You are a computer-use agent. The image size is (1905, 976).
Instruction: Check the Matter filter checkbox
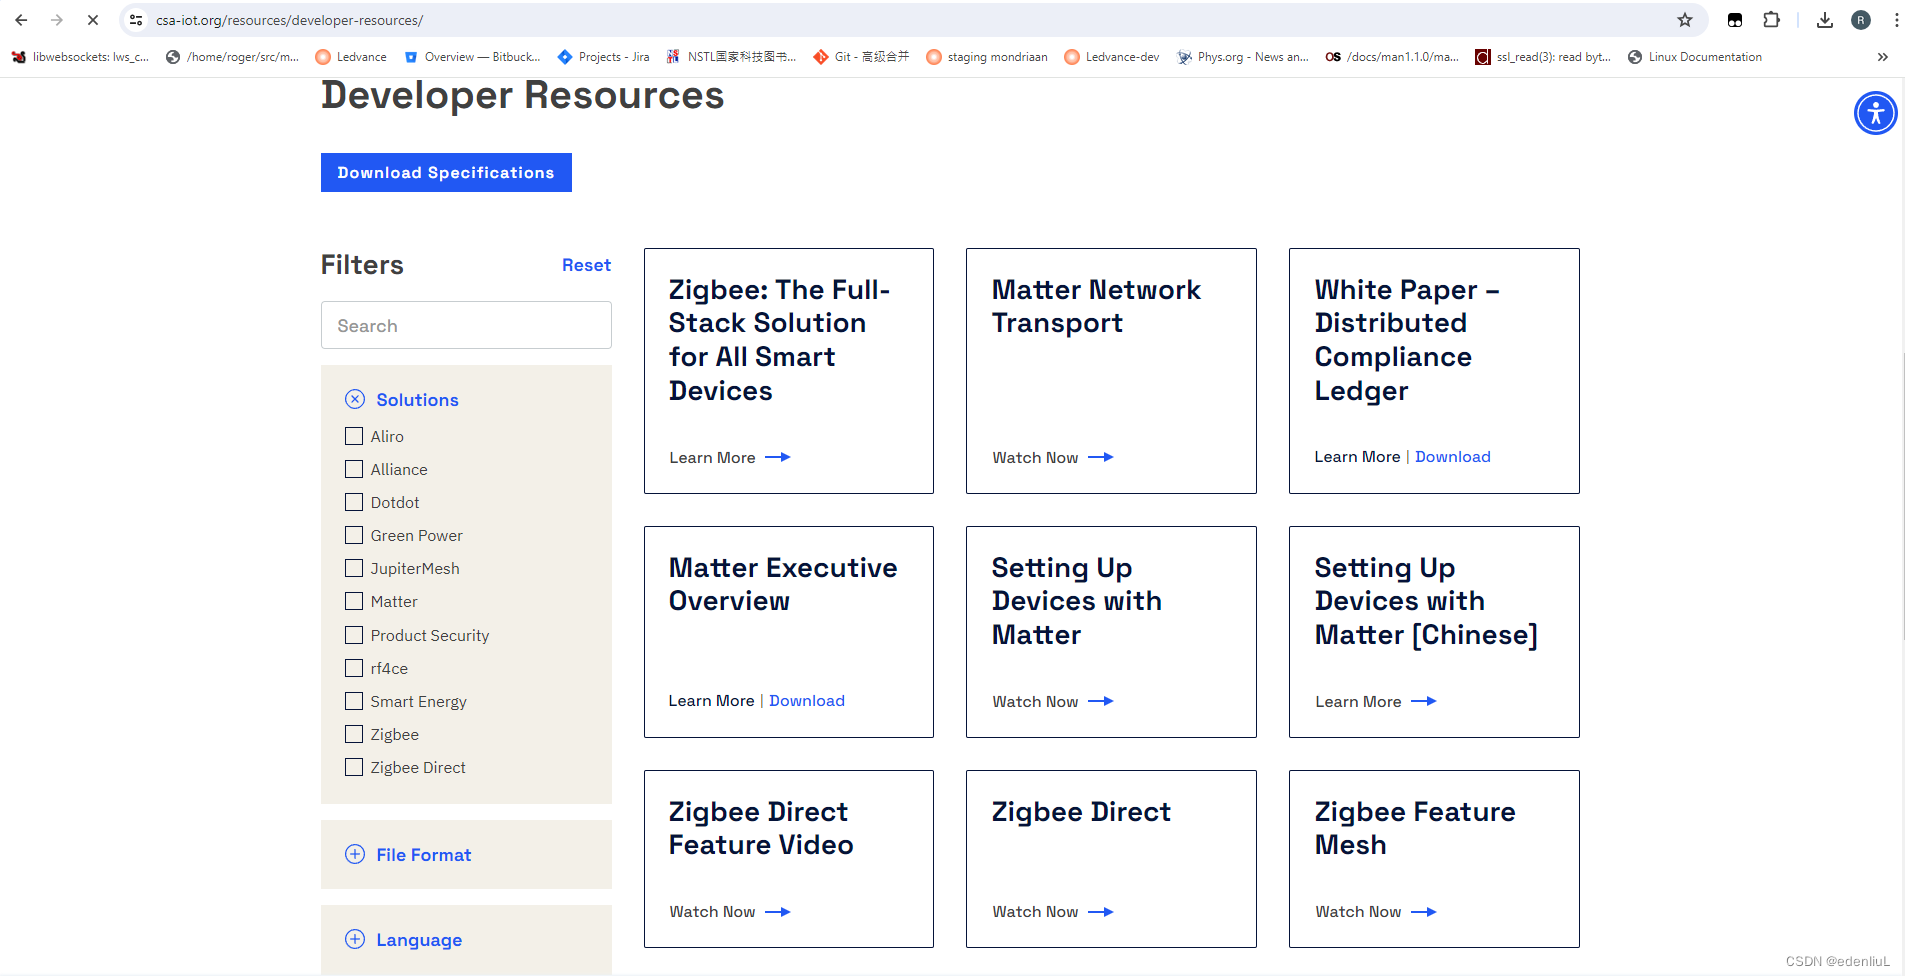354,601
